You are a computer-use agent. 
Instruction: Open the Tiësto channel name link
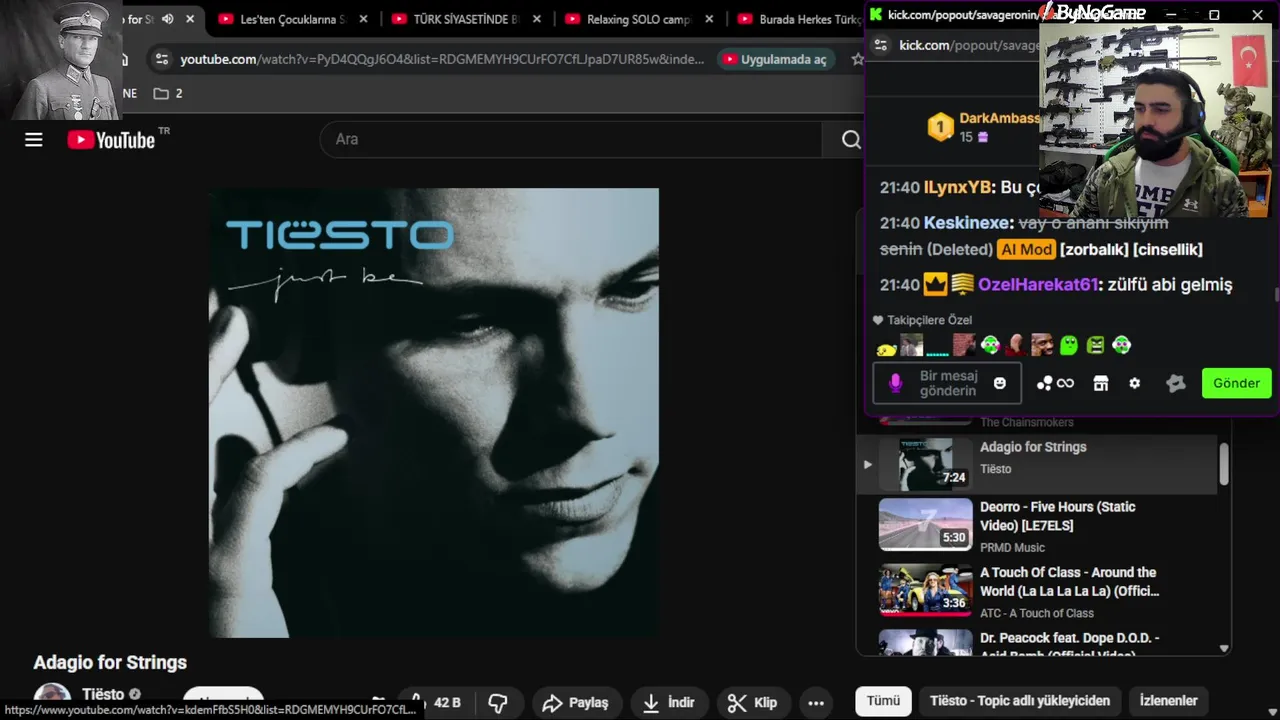tap(103, 694)
